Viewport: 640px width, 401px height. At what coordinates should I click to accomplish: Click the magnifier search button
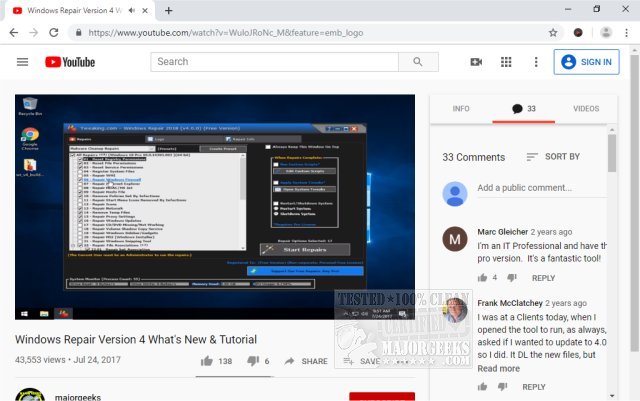point(418,62)
